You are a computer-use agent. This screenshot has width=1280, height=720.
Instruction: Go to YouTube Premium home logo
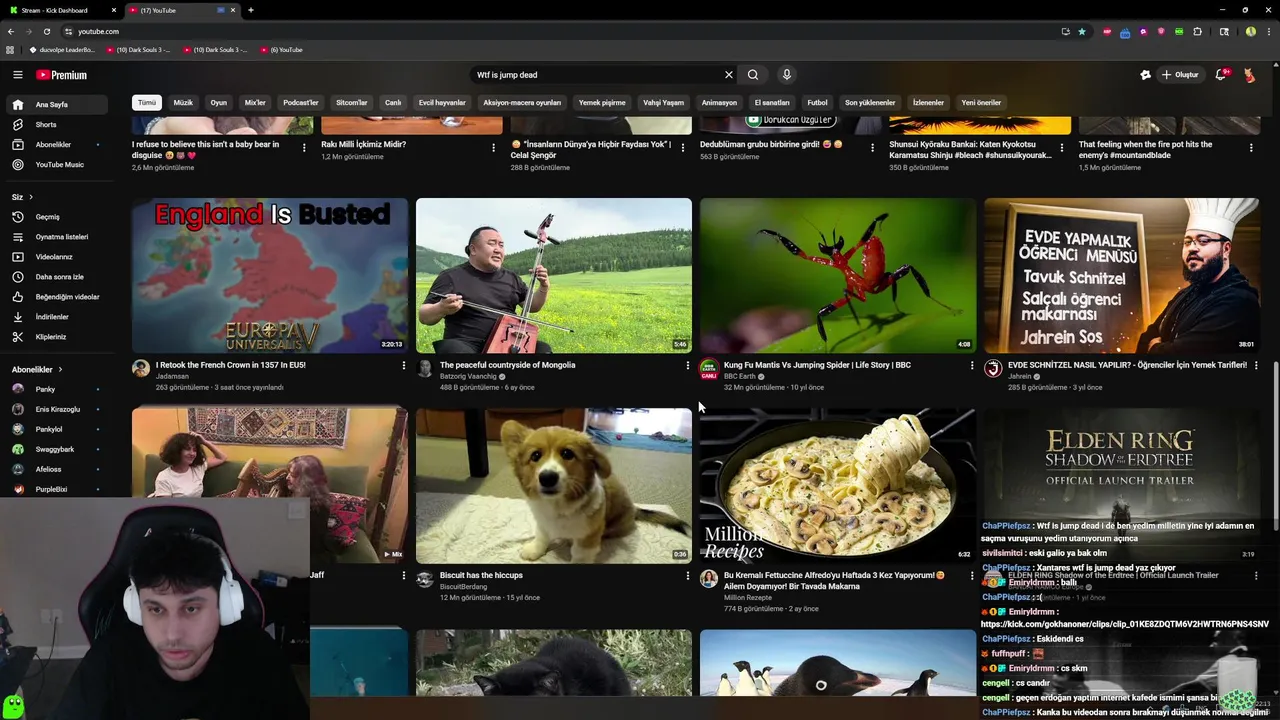point(61,75)
